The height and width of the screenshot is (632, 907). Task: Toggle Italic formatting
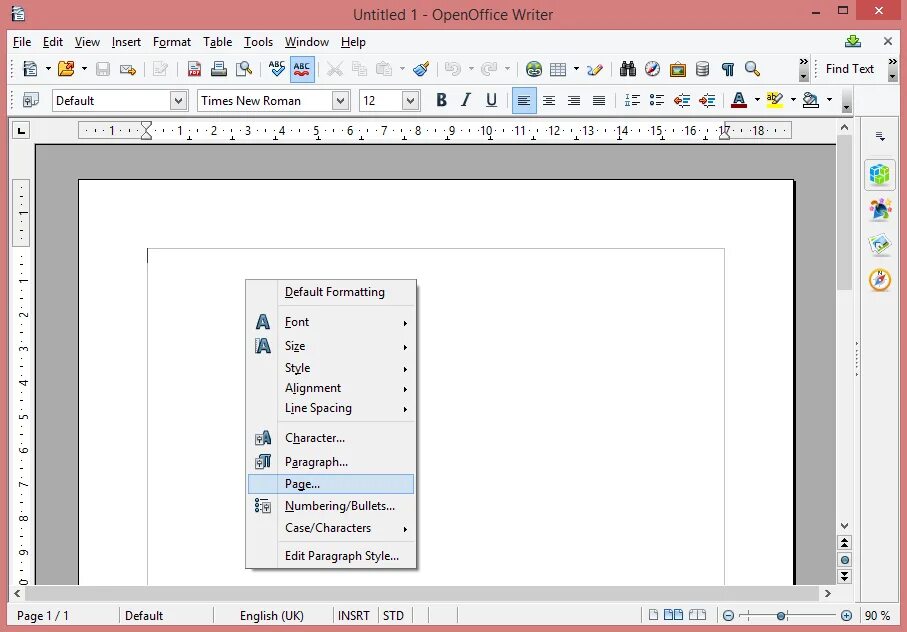466,101
